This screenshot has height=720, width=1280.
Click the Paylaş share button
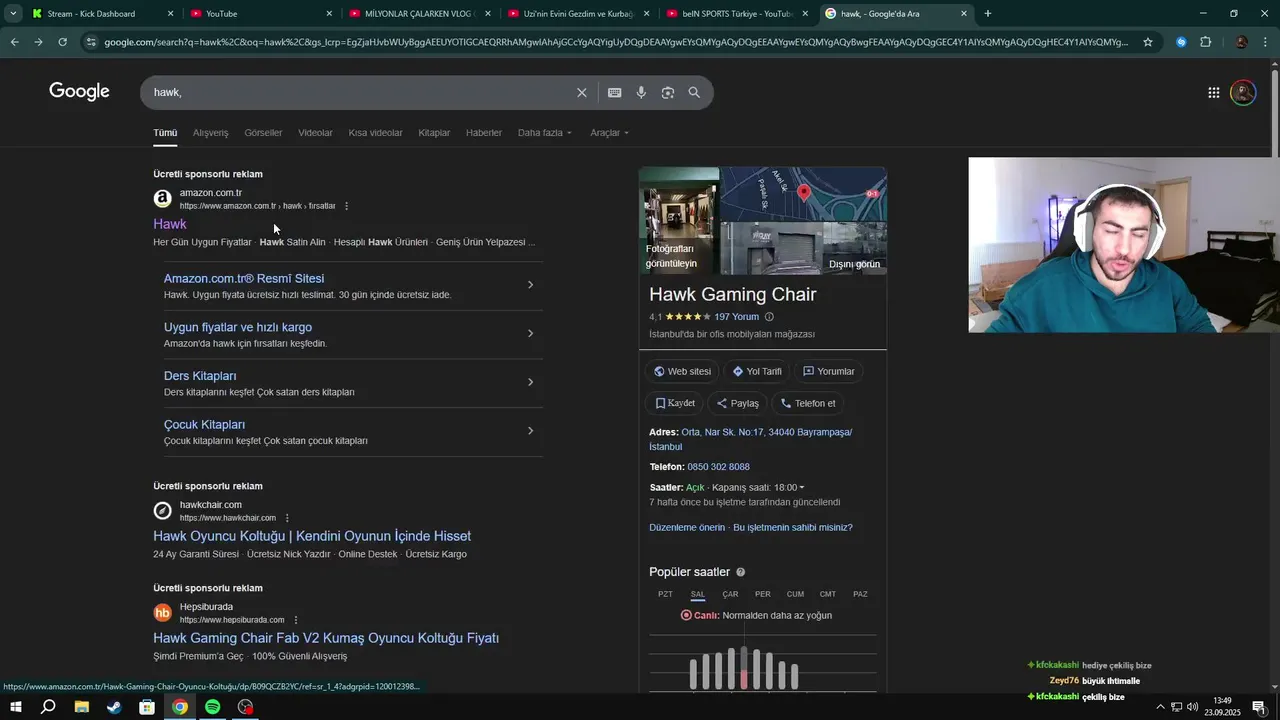pyautogui.click(x=737, y=403)
